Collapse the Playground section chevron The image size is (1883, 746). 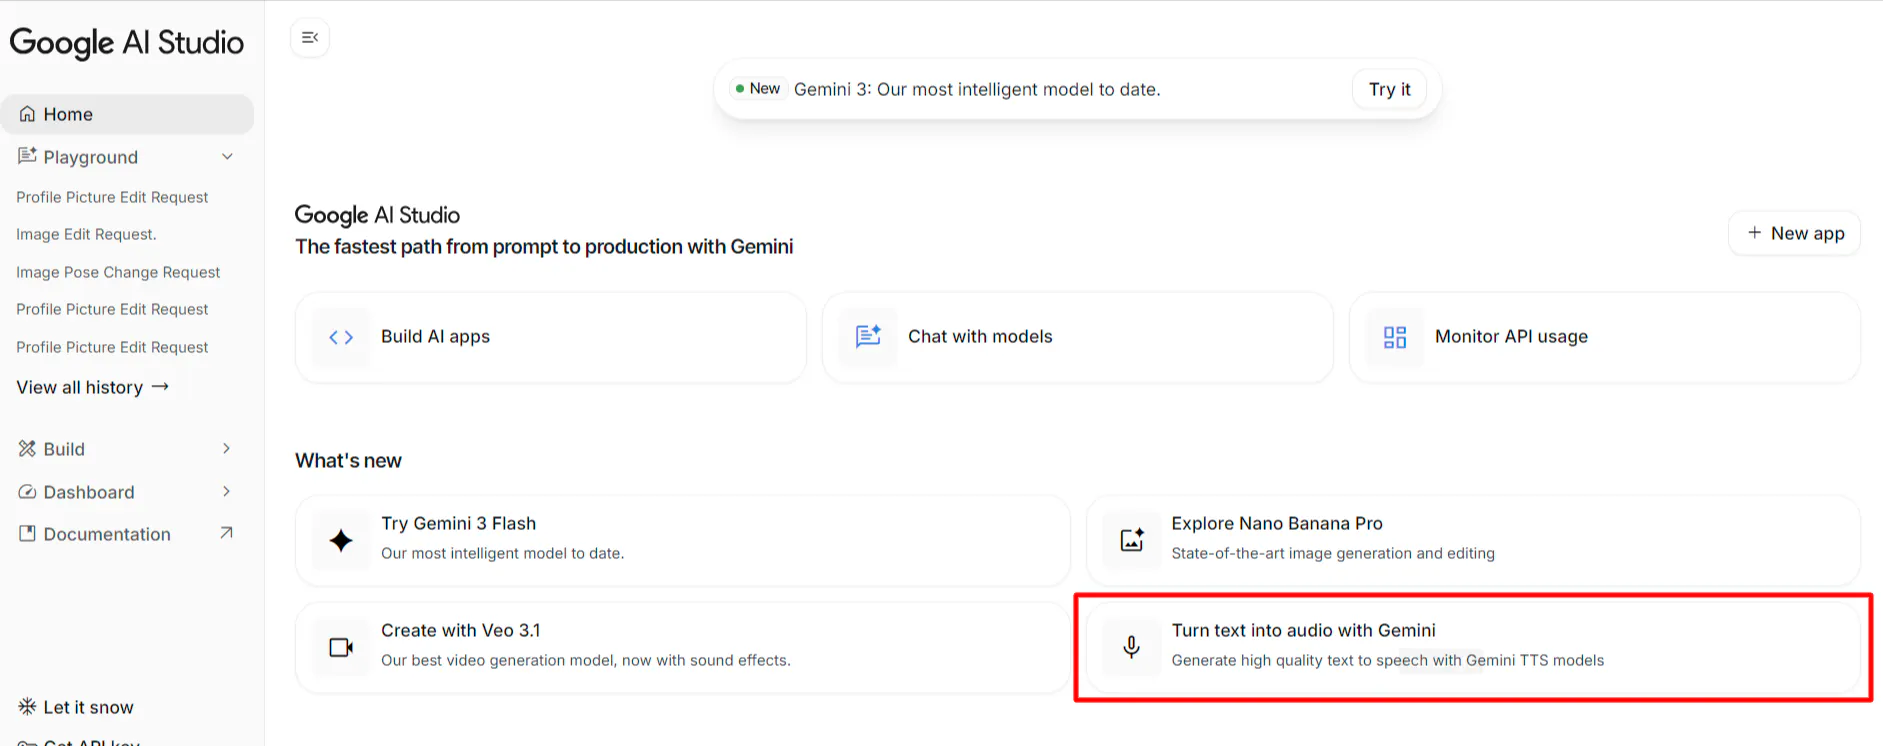tap(227, 157)
